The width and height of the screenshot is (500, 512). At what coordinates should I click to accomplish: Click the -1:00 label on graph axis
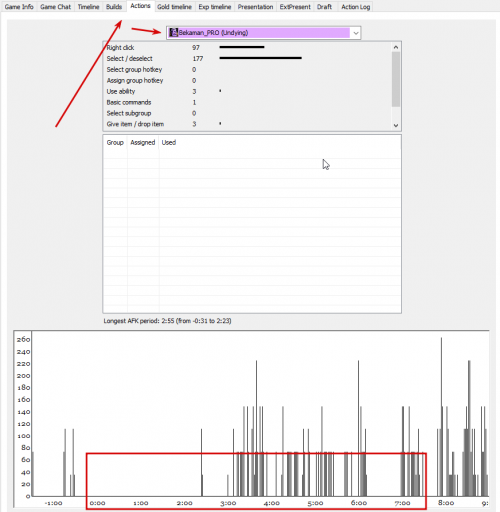[x=54, y=503]
